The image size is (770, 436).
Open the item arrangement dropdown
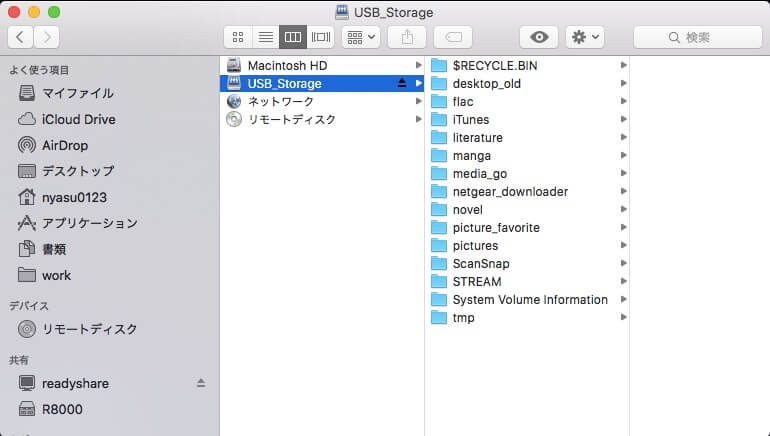point(361,37)
